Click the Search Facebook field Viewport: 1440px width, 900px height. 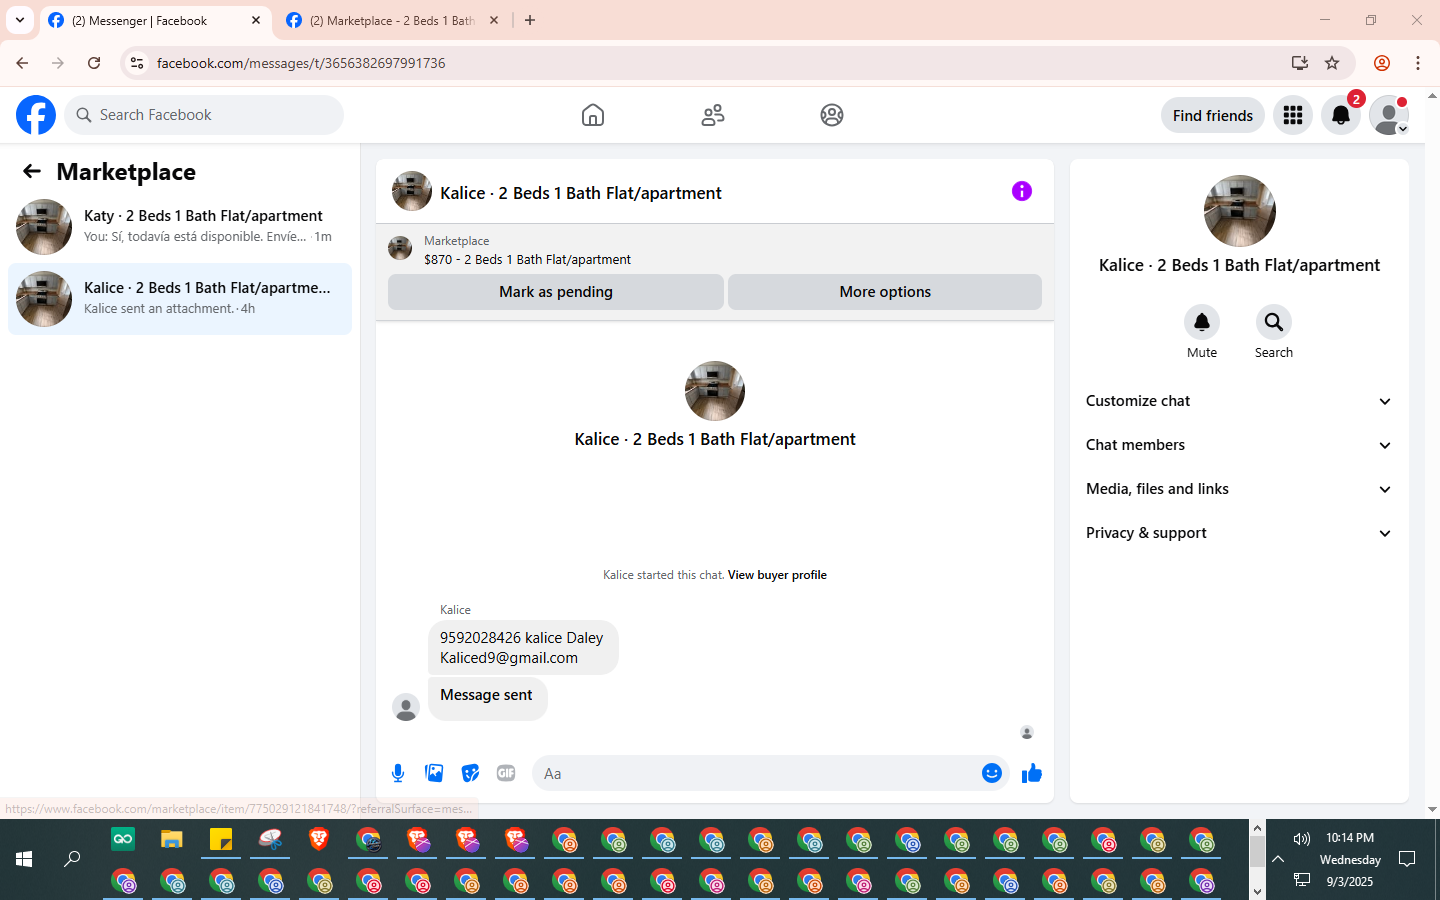coord(204,115)
